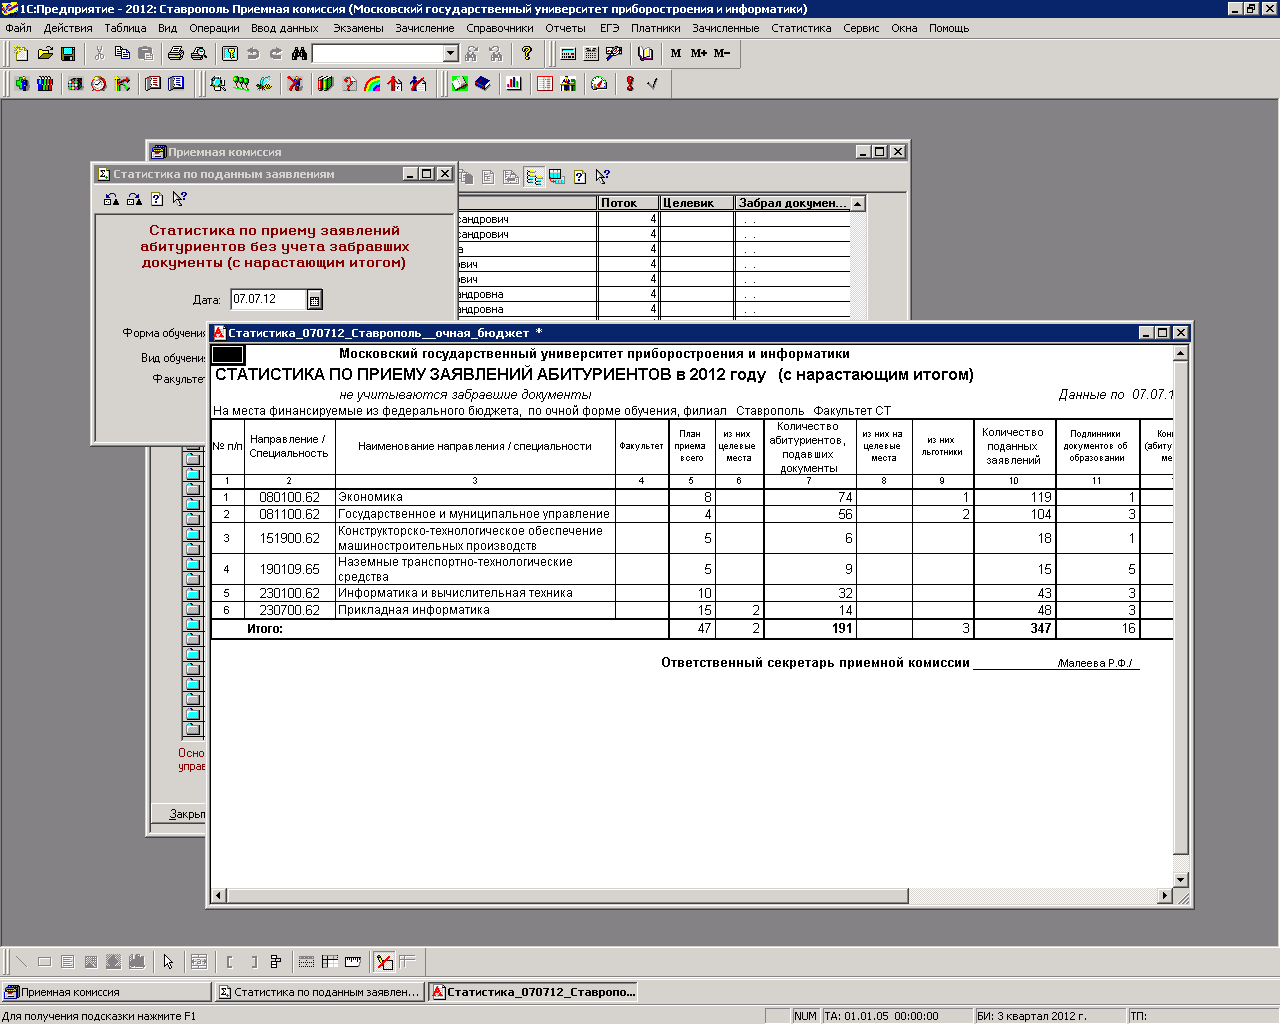Open the calendar picker next to the Дата field

315,300
